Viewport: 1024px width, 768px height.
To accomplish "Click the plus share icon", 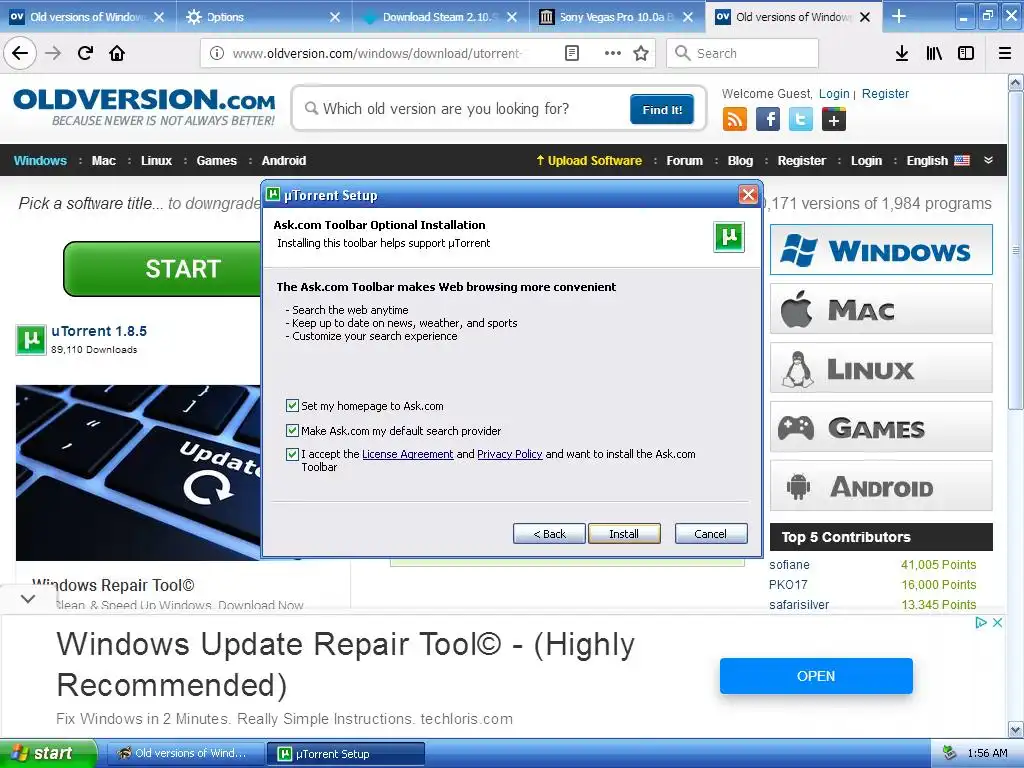I will pyautogui.click(x=833, y=120).
